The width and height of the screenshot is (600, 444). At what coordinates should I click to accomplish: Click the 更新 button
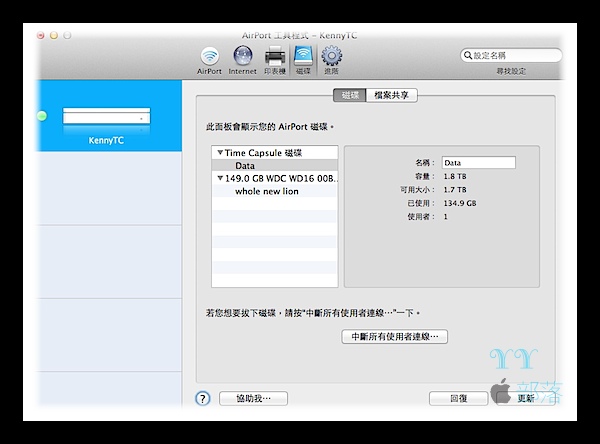point(526,398)
